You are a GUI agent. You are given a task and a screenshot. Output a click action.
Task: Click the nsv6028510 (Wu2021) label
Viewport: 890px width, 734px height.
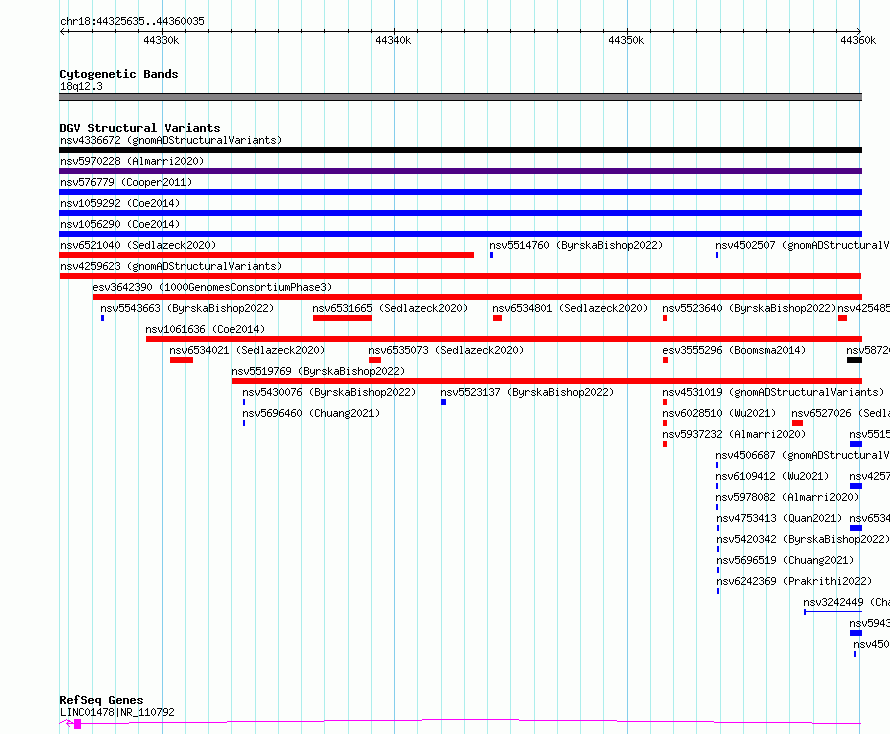[x=719, y=413]
